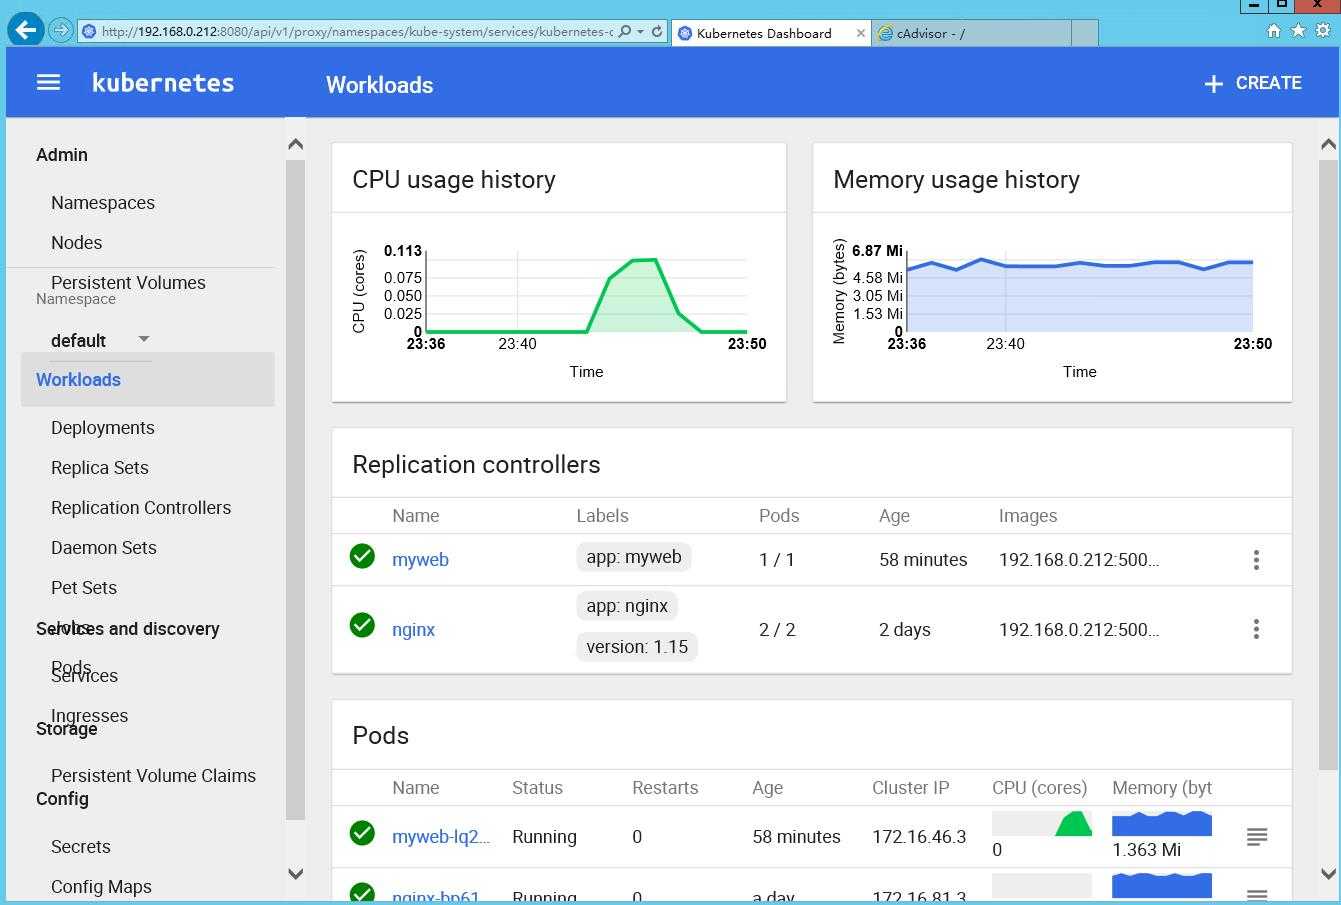Open Replica Sets in the sidebar

pos(100,468)
